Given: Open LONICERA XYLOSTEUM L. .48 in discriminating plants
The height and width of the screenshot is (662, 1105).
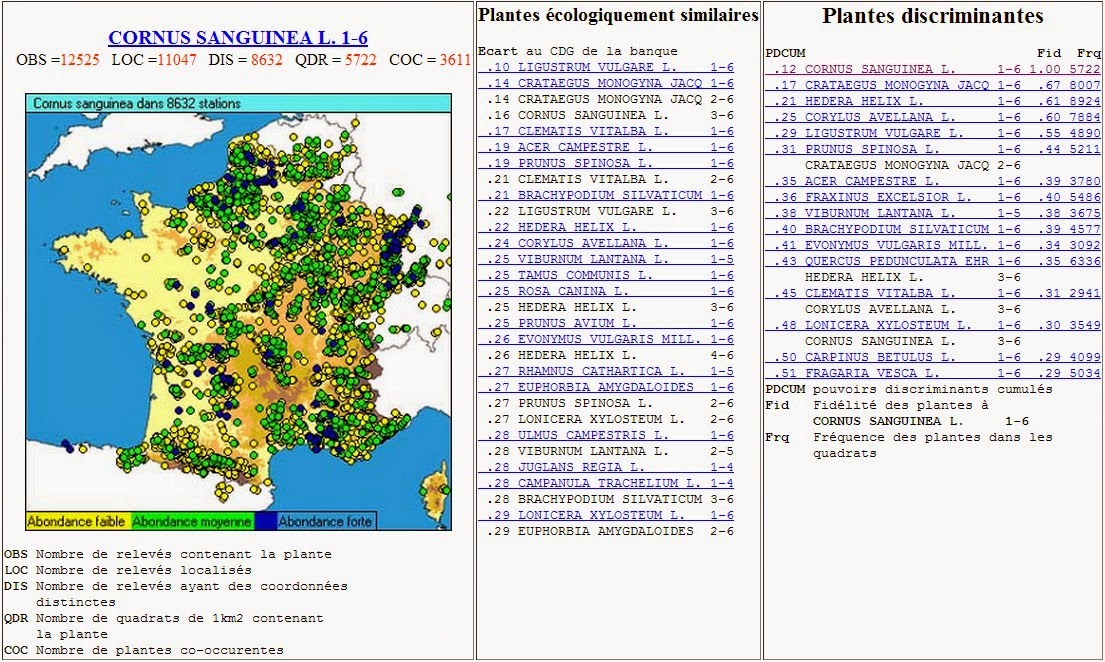Looking at the screenshot, I should point(932,325).
